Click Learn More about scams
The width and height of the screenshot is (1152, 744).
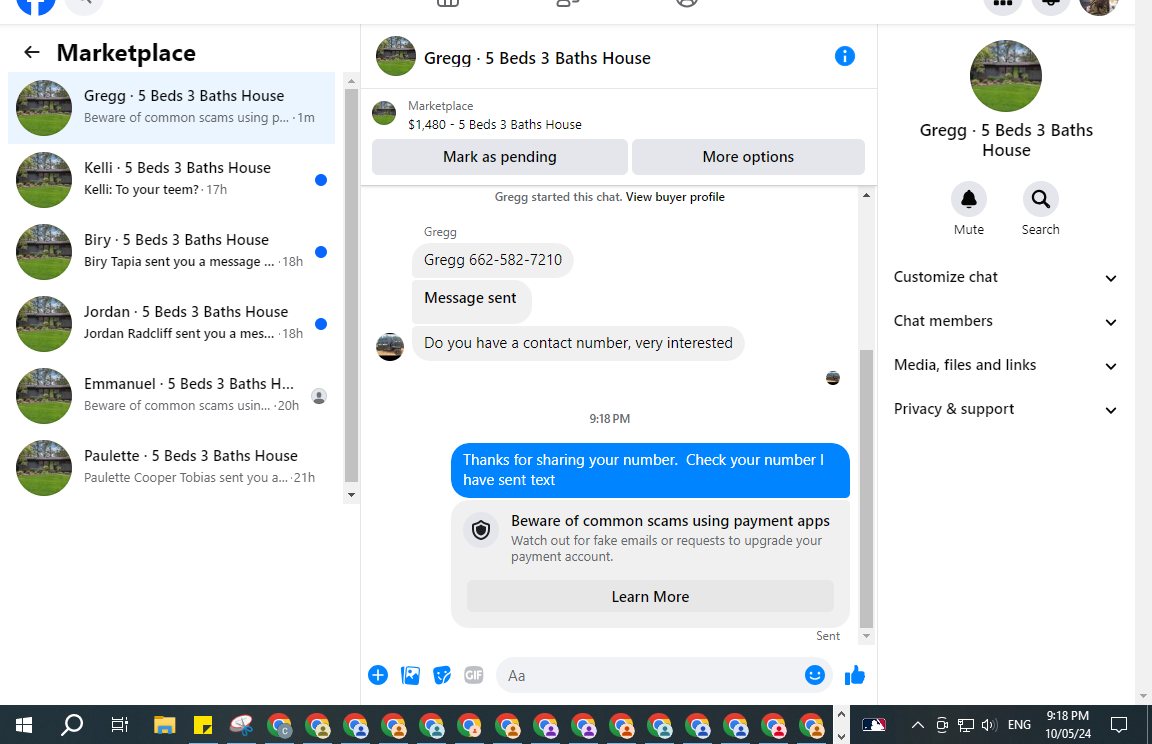click(x=650, y=596)
